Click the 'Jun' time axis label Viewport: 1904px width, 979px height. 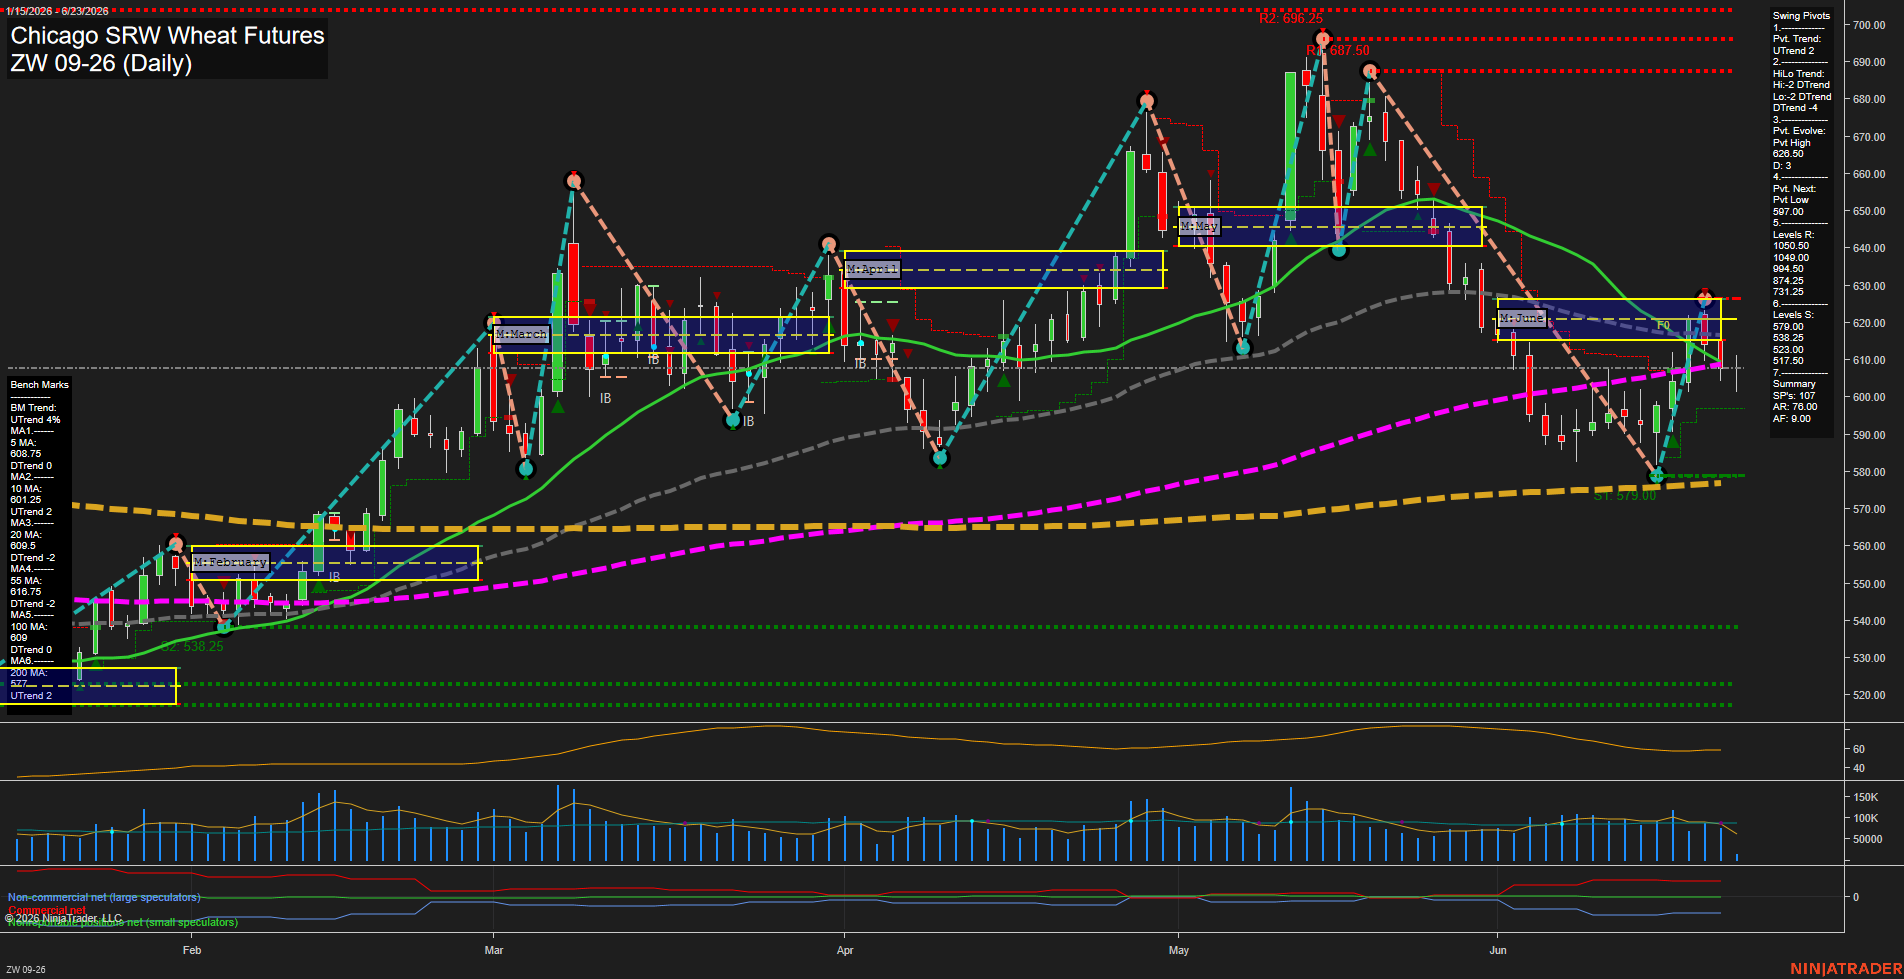pos(1498,950)
